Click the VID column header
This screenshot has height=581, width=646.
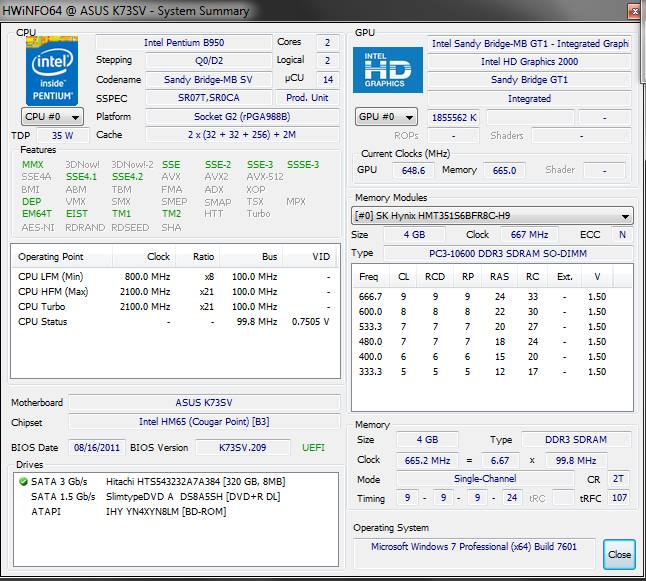pyautogui.click(x=311, y=257)
